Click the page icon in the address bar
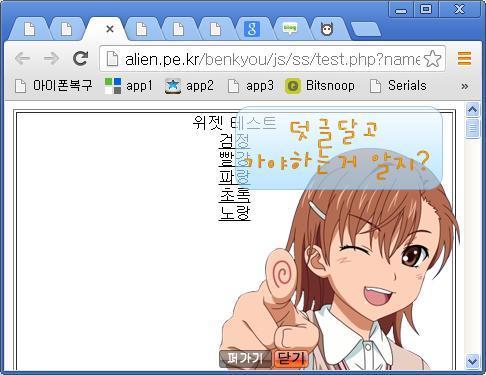Image resolution: width=486 pixels, height=375 pixels. (112, 59)
